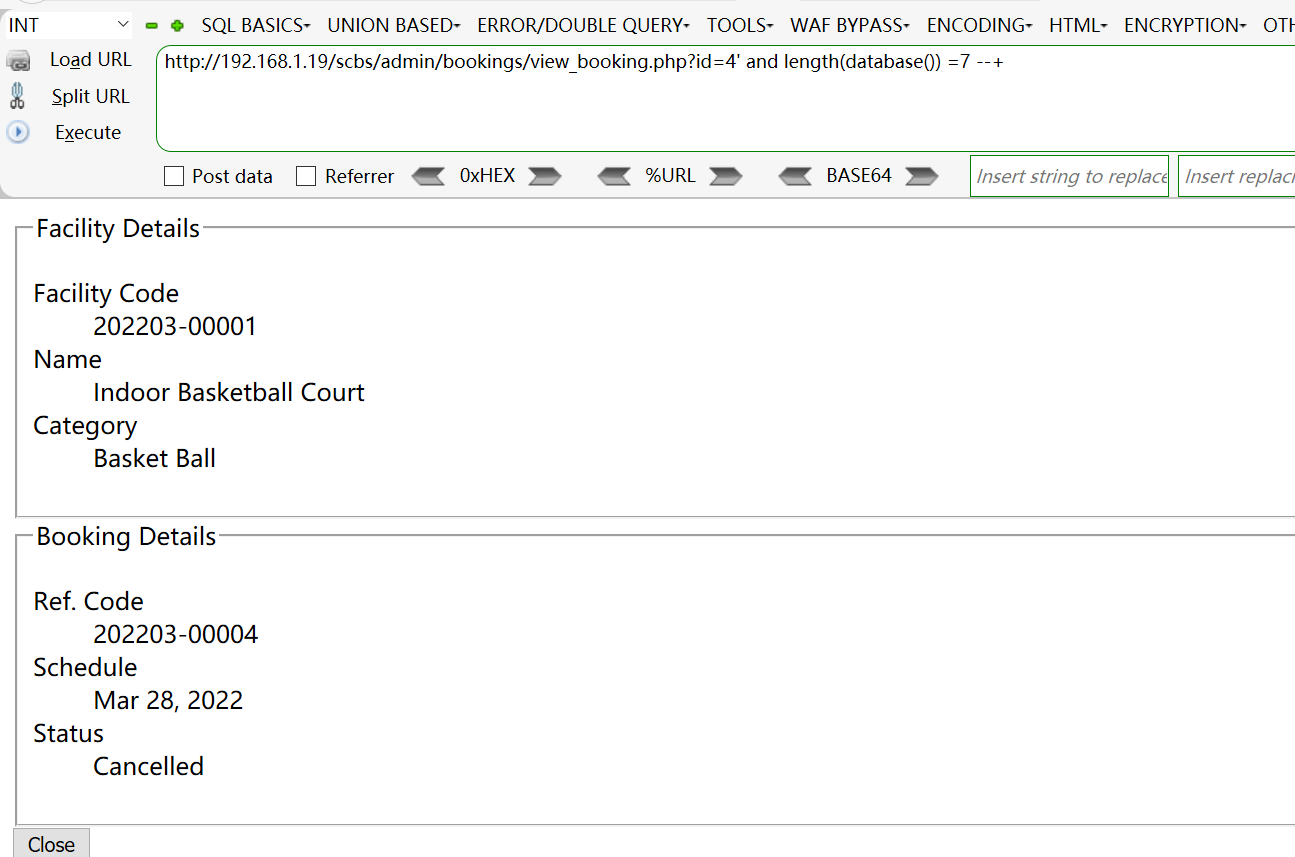The width and height of the screenshot is (1295, 857).
Task: Click the Execute play icon
Action: [18, 132]
